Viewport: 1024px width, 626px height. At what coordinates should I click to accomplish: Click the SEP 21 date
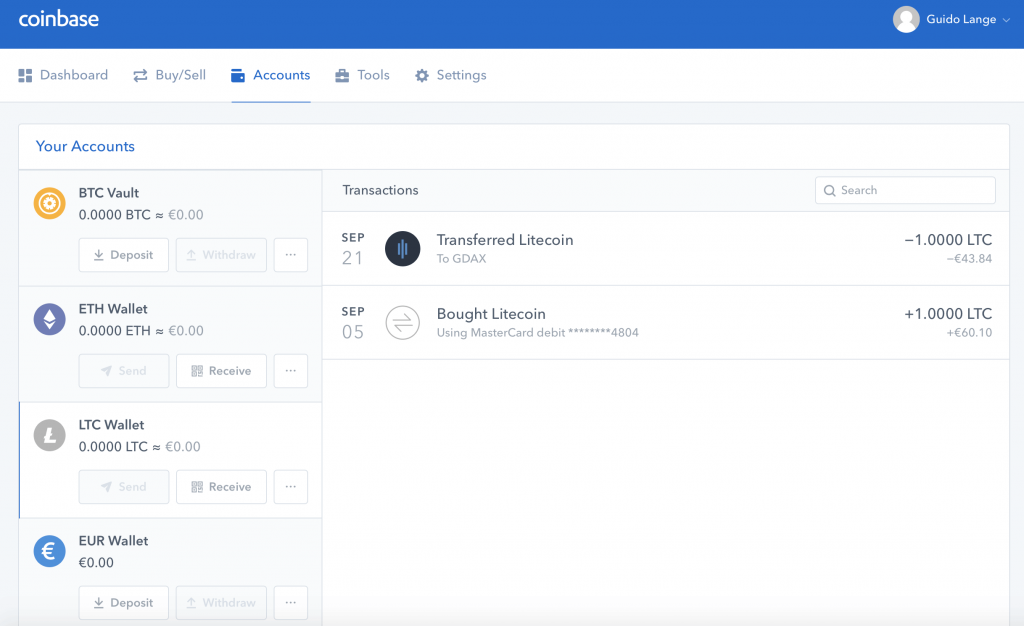pyautogui.click(x=353, y=249)
